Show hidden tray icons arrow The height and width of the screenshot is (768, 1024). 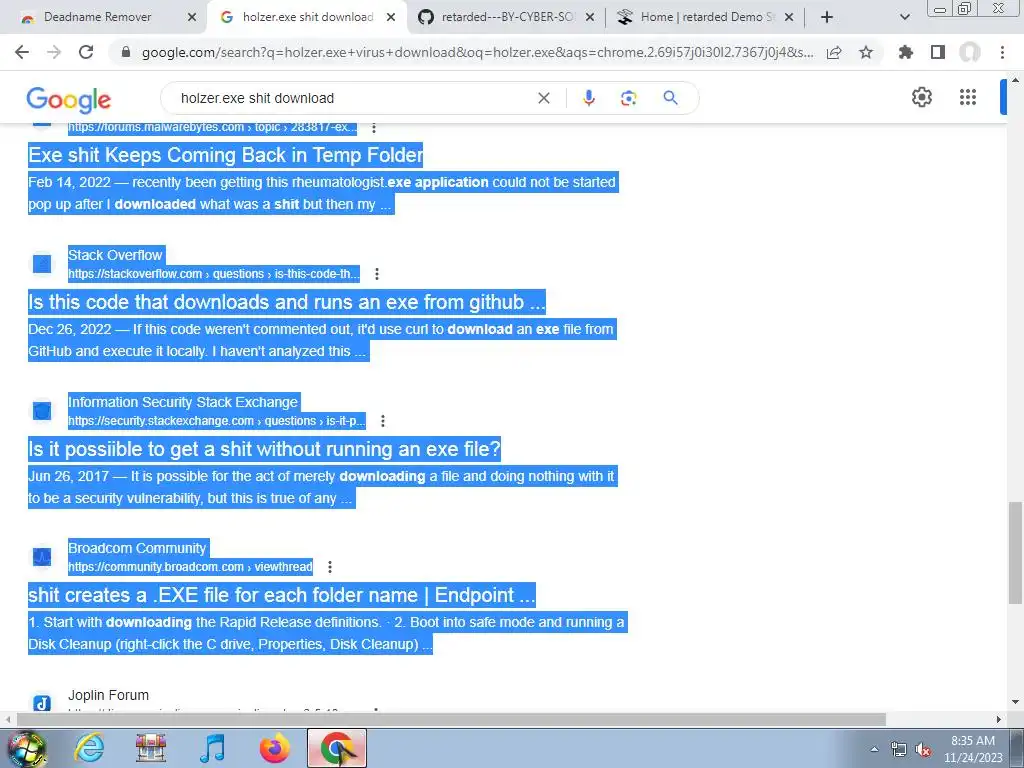pyautogui.click(x=874, y=750)
